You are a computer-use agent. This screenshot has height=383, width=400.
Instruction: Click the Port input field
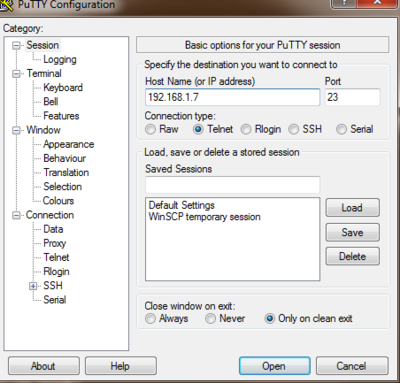coord(353,97)
